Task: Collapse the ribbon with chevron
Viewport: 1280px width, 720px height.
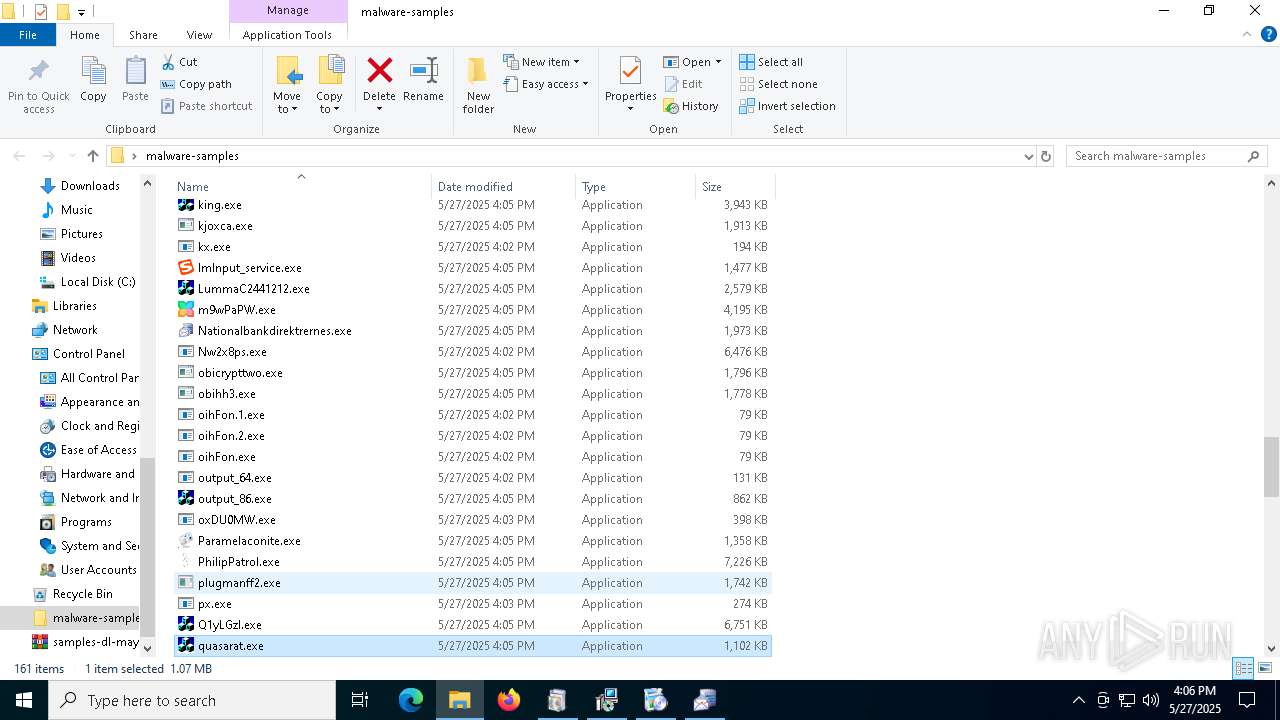Action: coord(1246,34)
